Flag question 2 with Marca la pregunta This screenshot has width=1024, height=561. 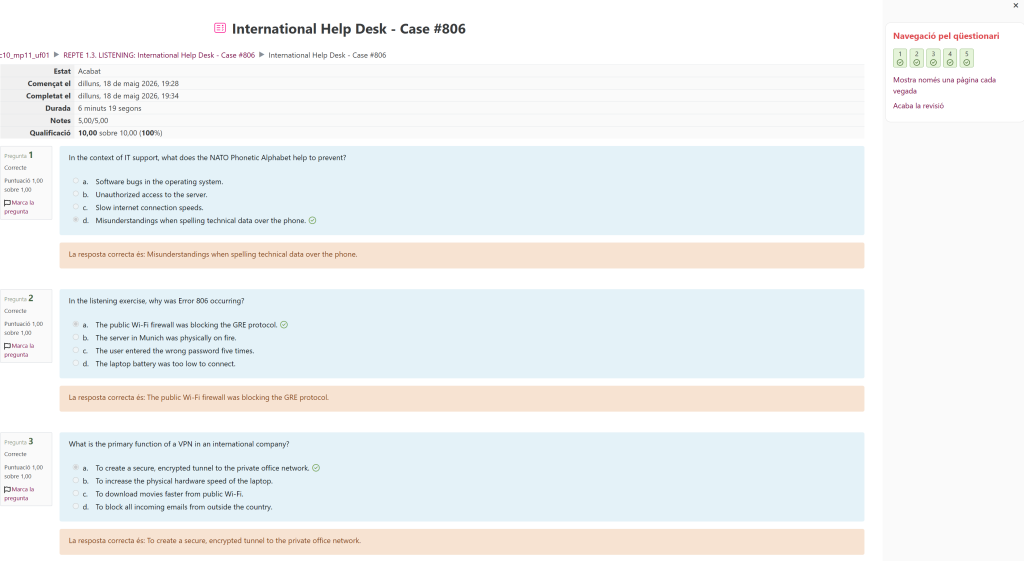point(19,350)
